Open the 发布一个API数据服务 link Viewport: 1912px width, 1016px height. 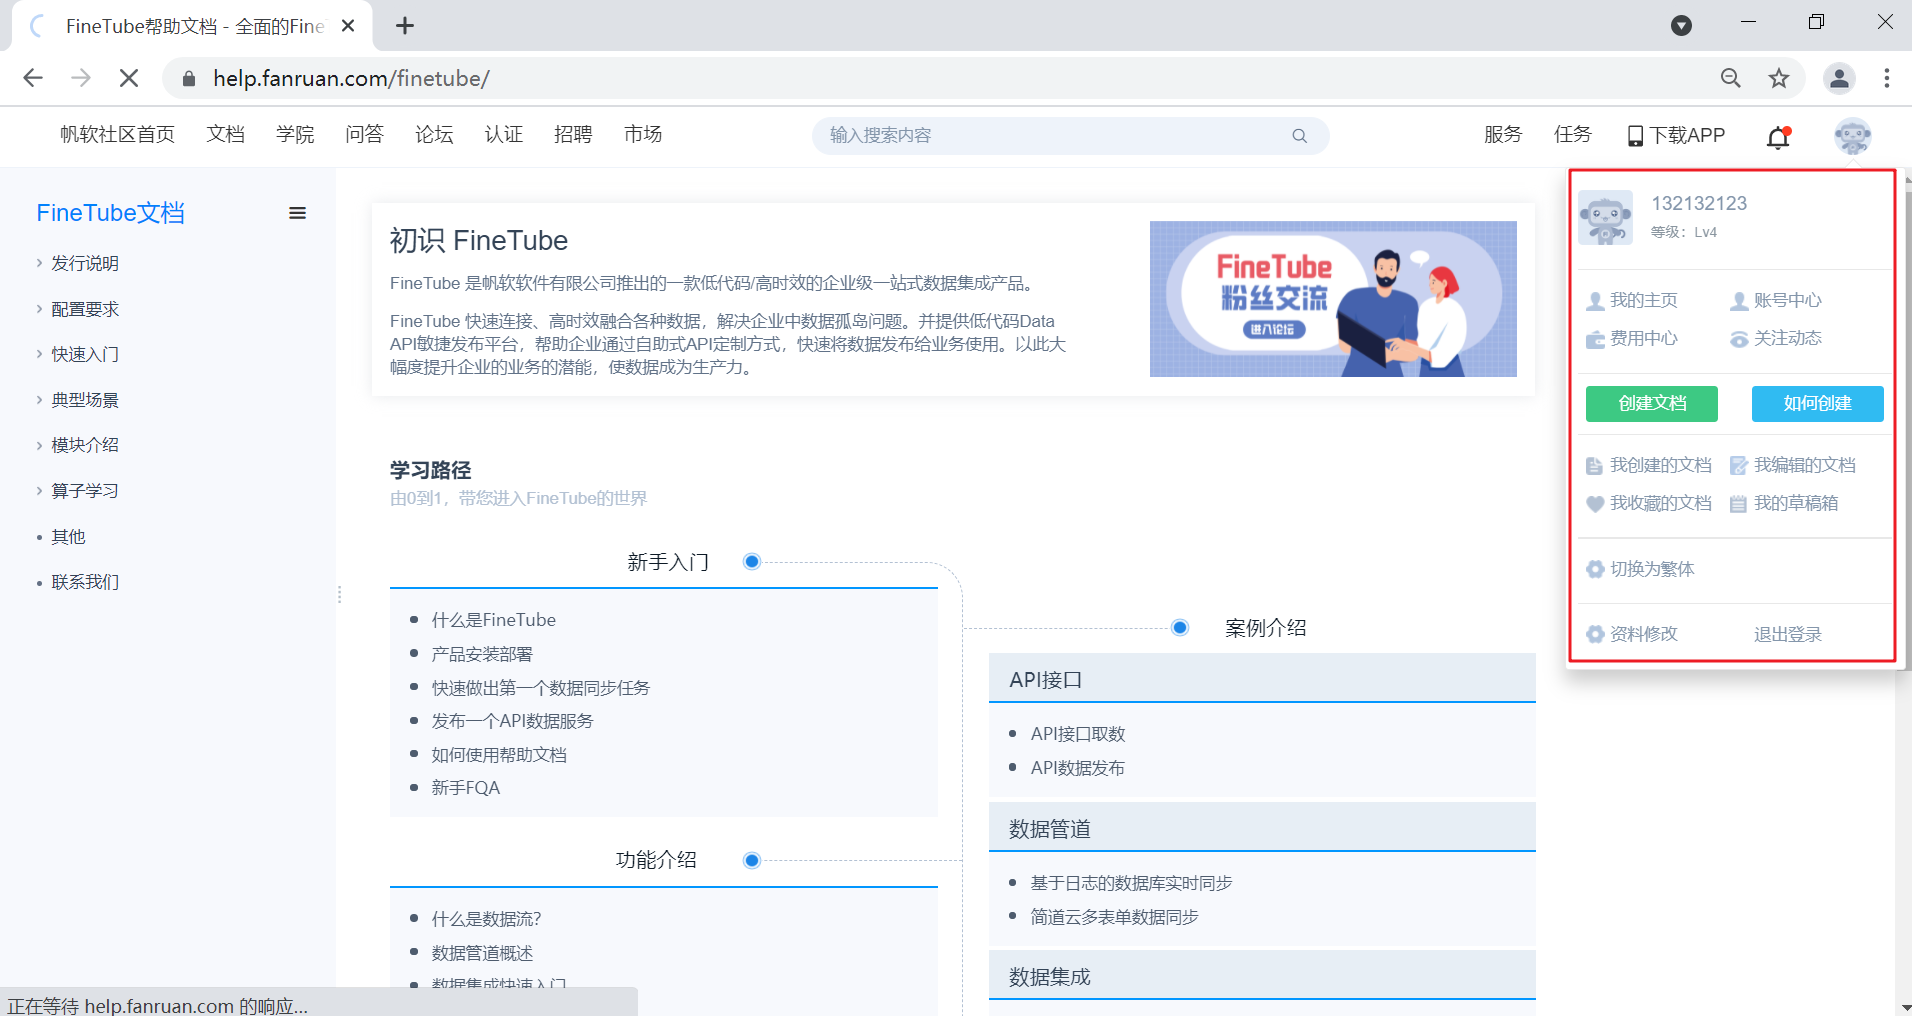(x=513, y=721)
